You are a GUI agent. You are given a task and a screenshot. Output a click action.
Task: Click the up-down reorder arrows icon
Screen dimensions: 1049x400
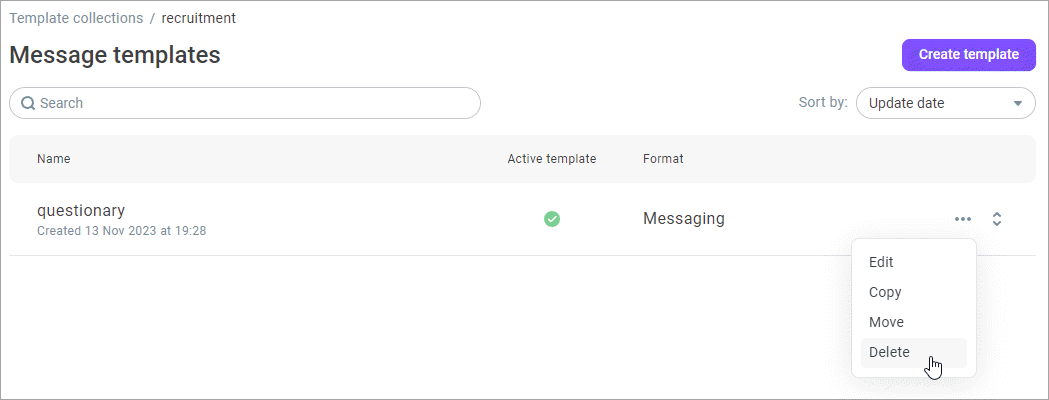997,219
